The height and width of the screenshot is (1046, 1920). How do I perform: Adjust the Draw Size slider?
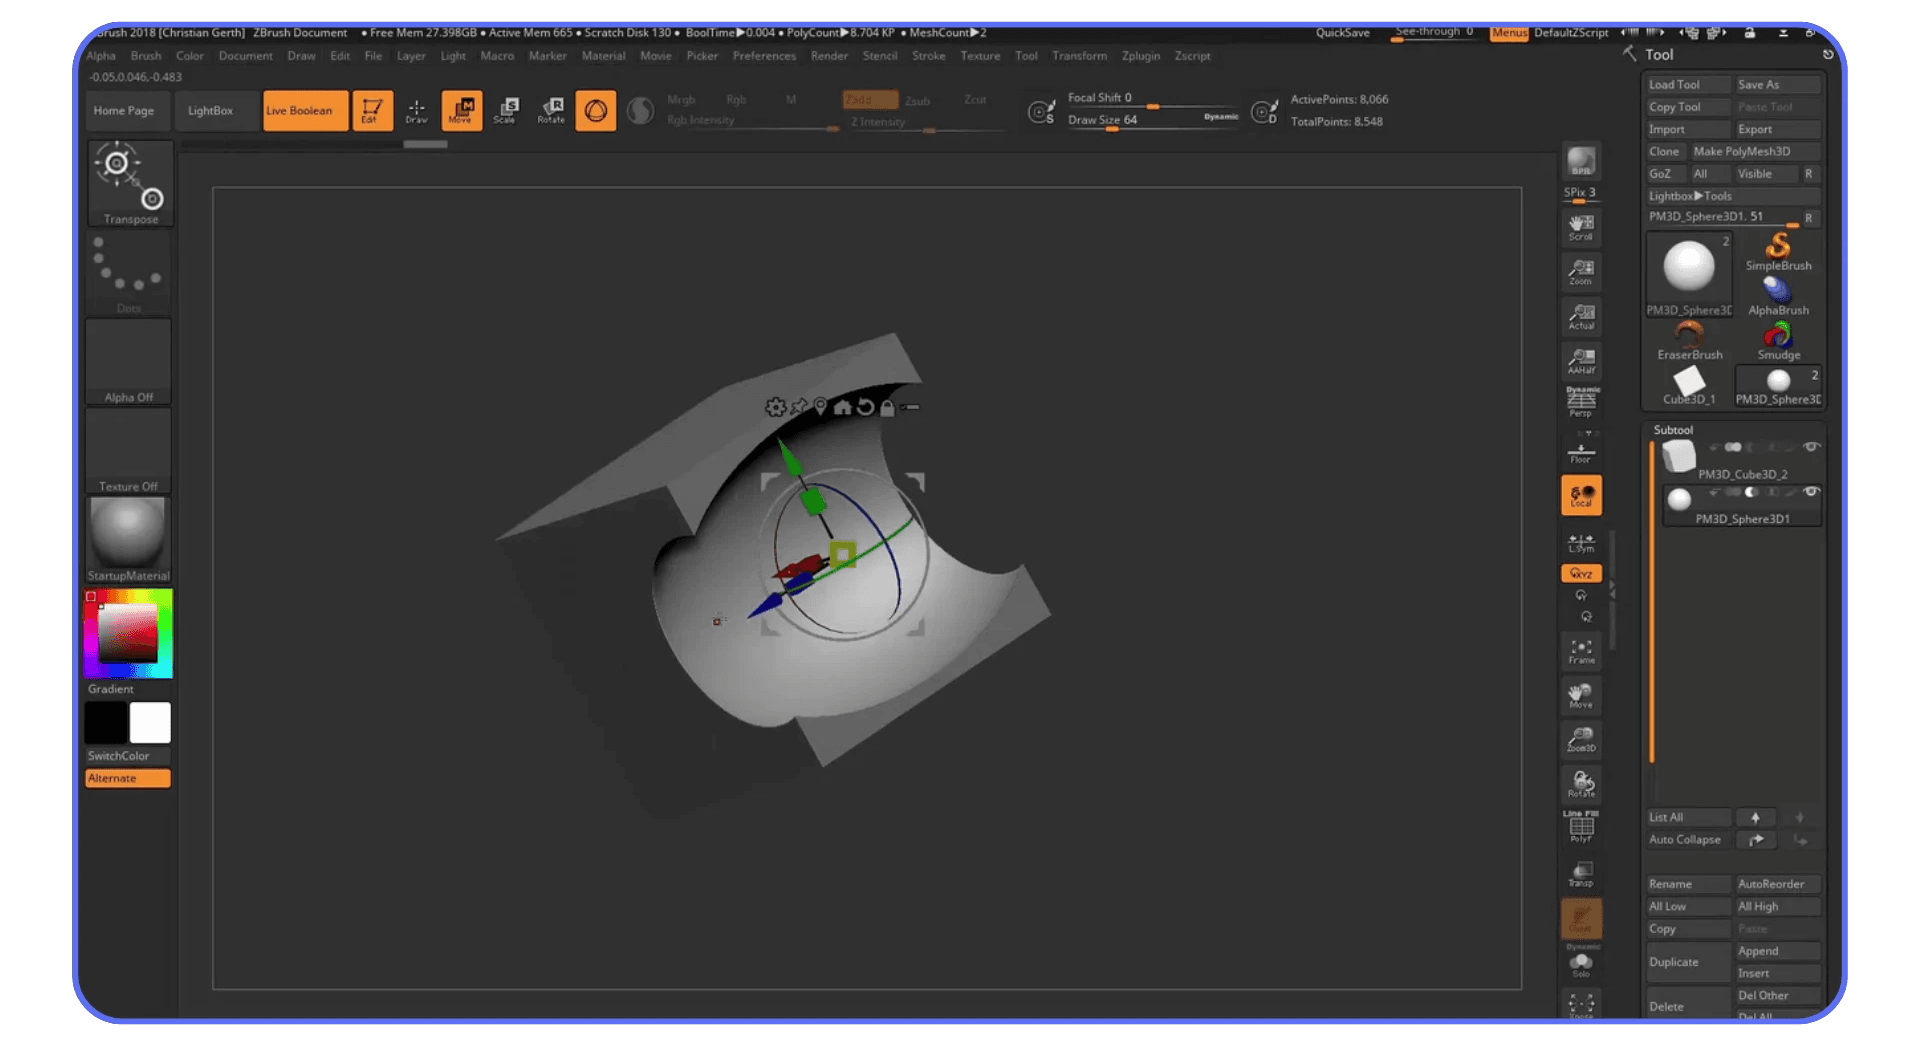tap(1151, 121)
